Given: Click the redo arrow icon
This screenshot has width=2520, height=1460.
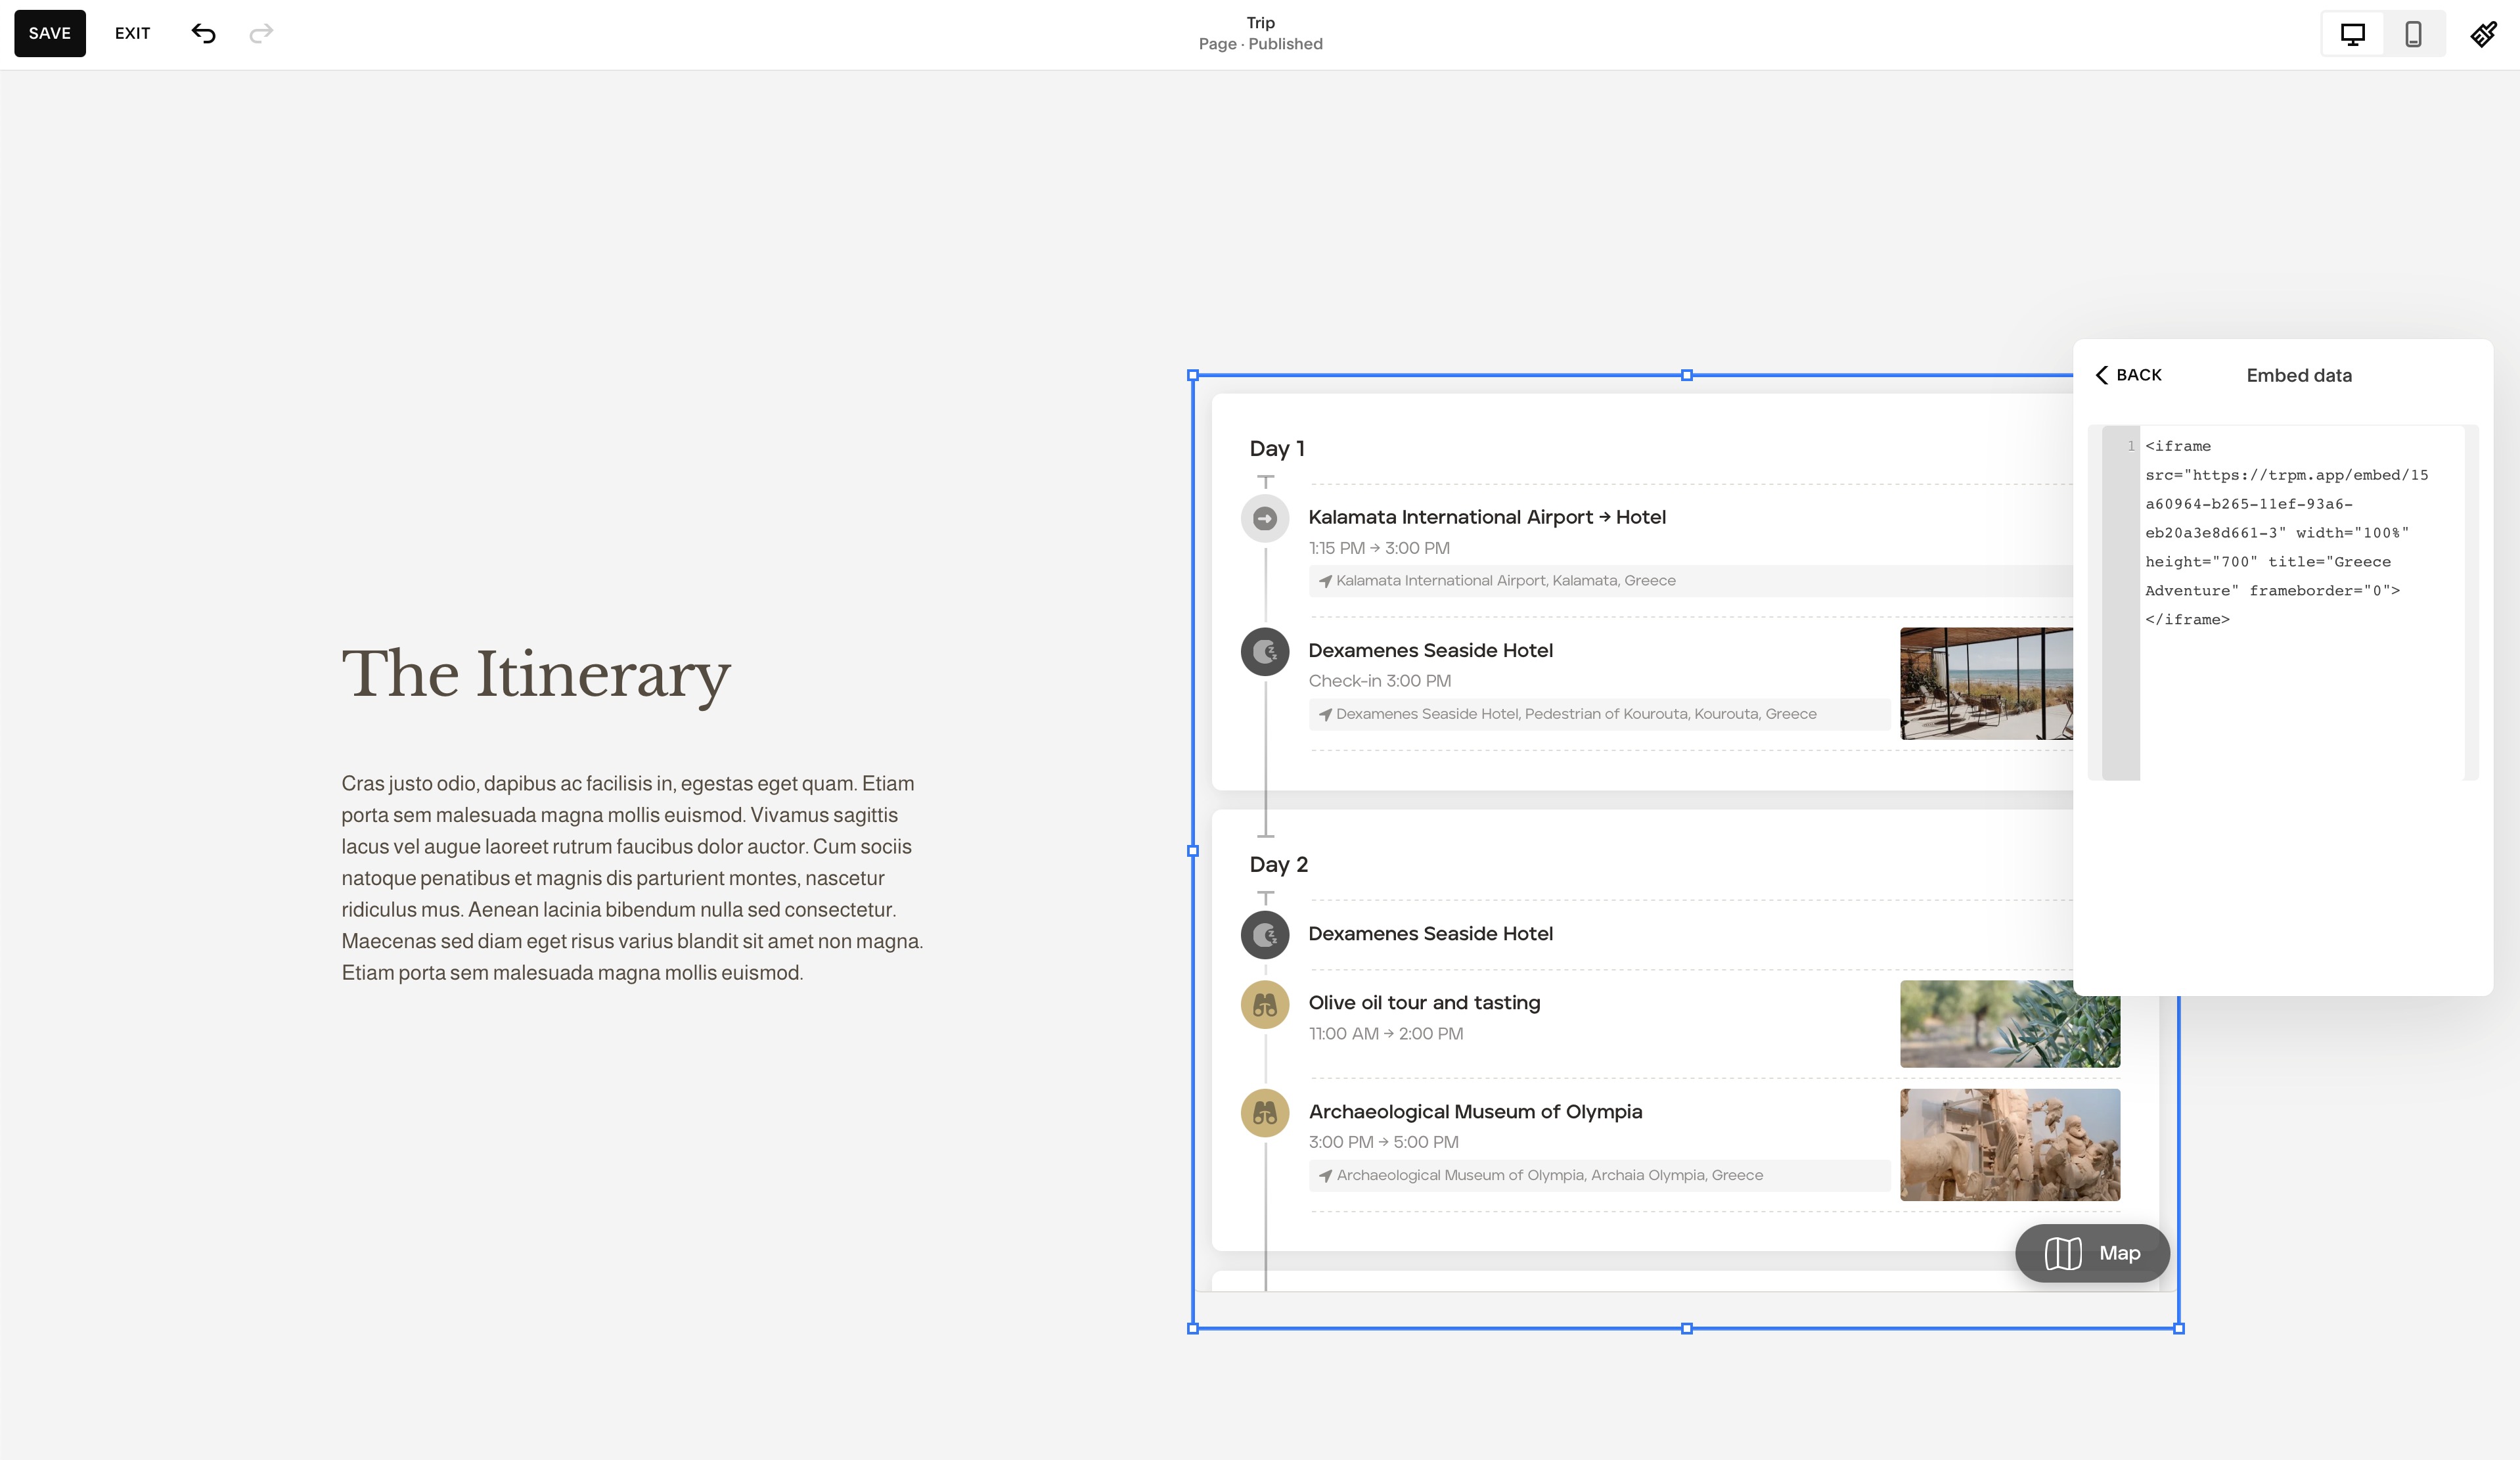Looking at the screenshot, I should (x=261, y=34).
